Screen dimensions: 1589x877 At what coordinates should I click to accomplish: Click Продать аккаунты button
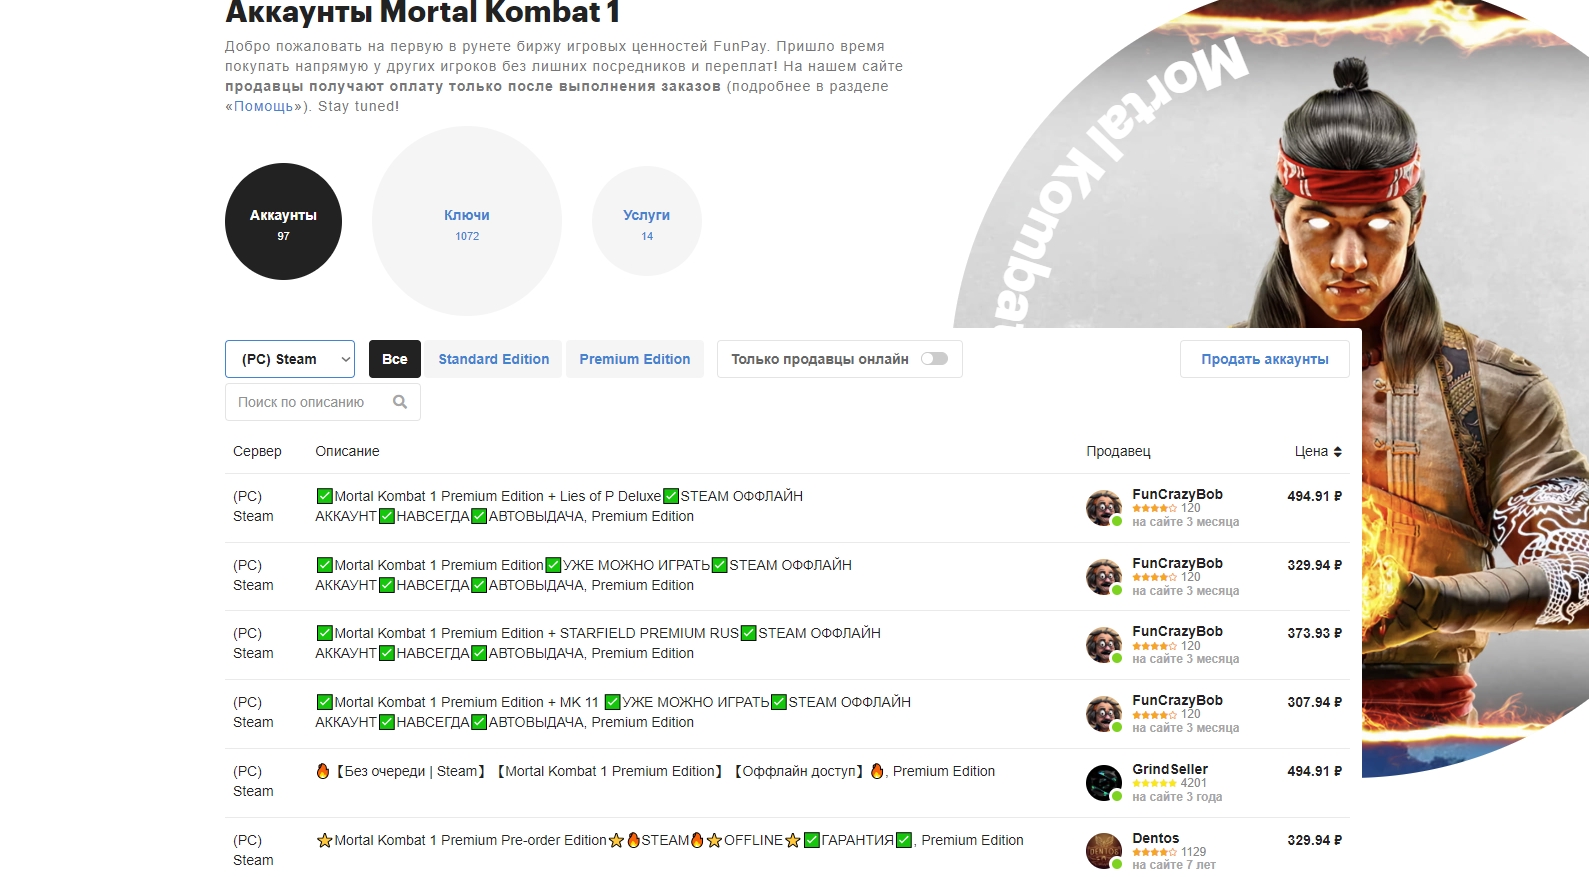(1265, 359)
